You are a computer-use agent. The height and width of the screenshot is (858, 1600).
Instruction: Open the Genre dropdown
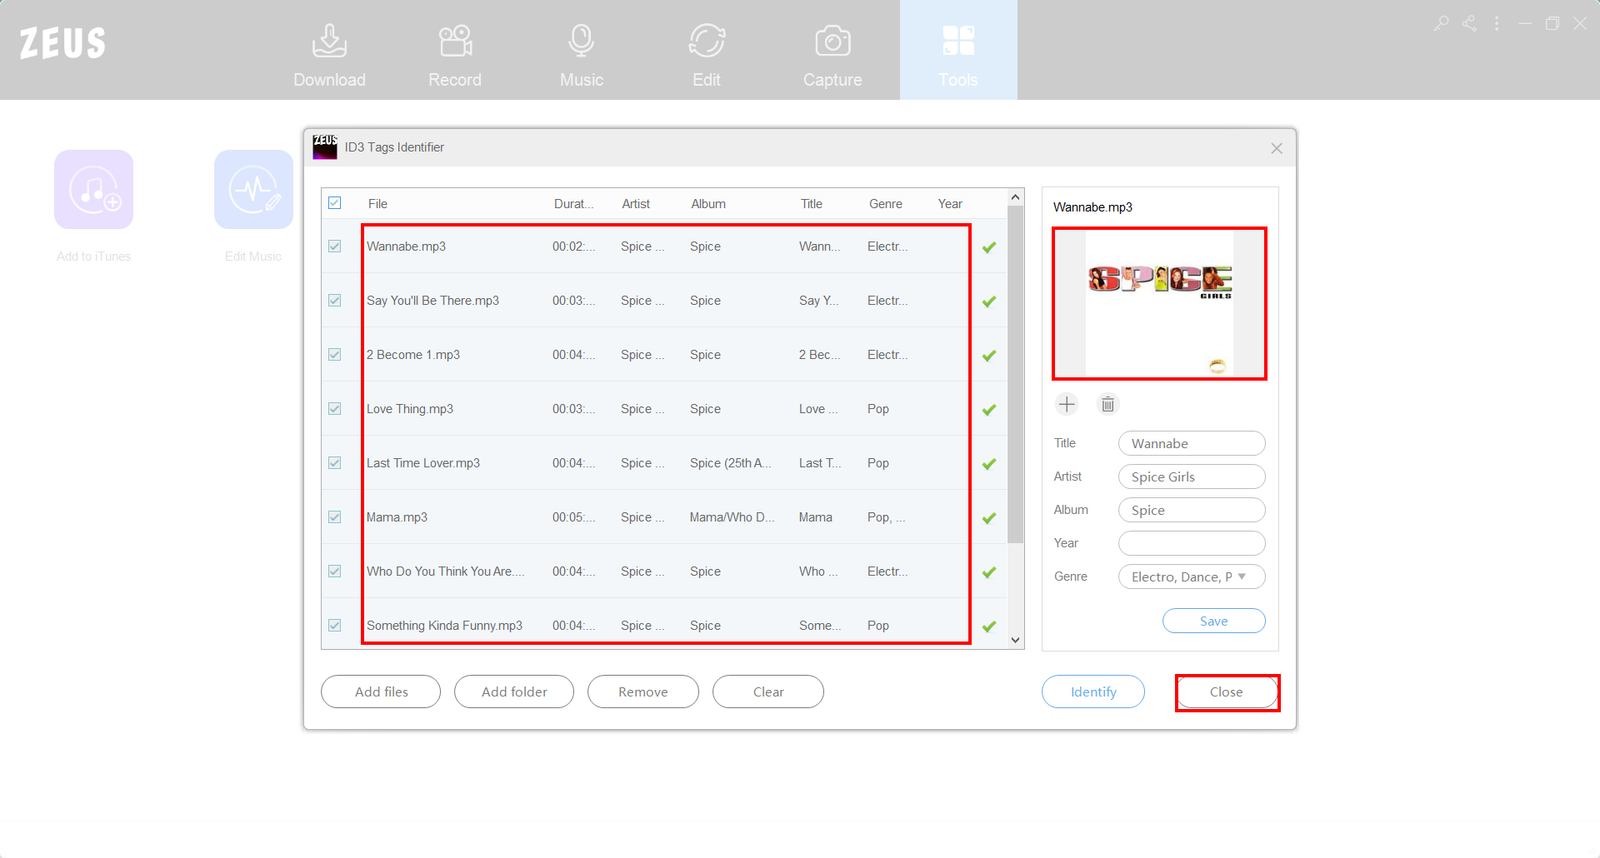[1191, 577]
